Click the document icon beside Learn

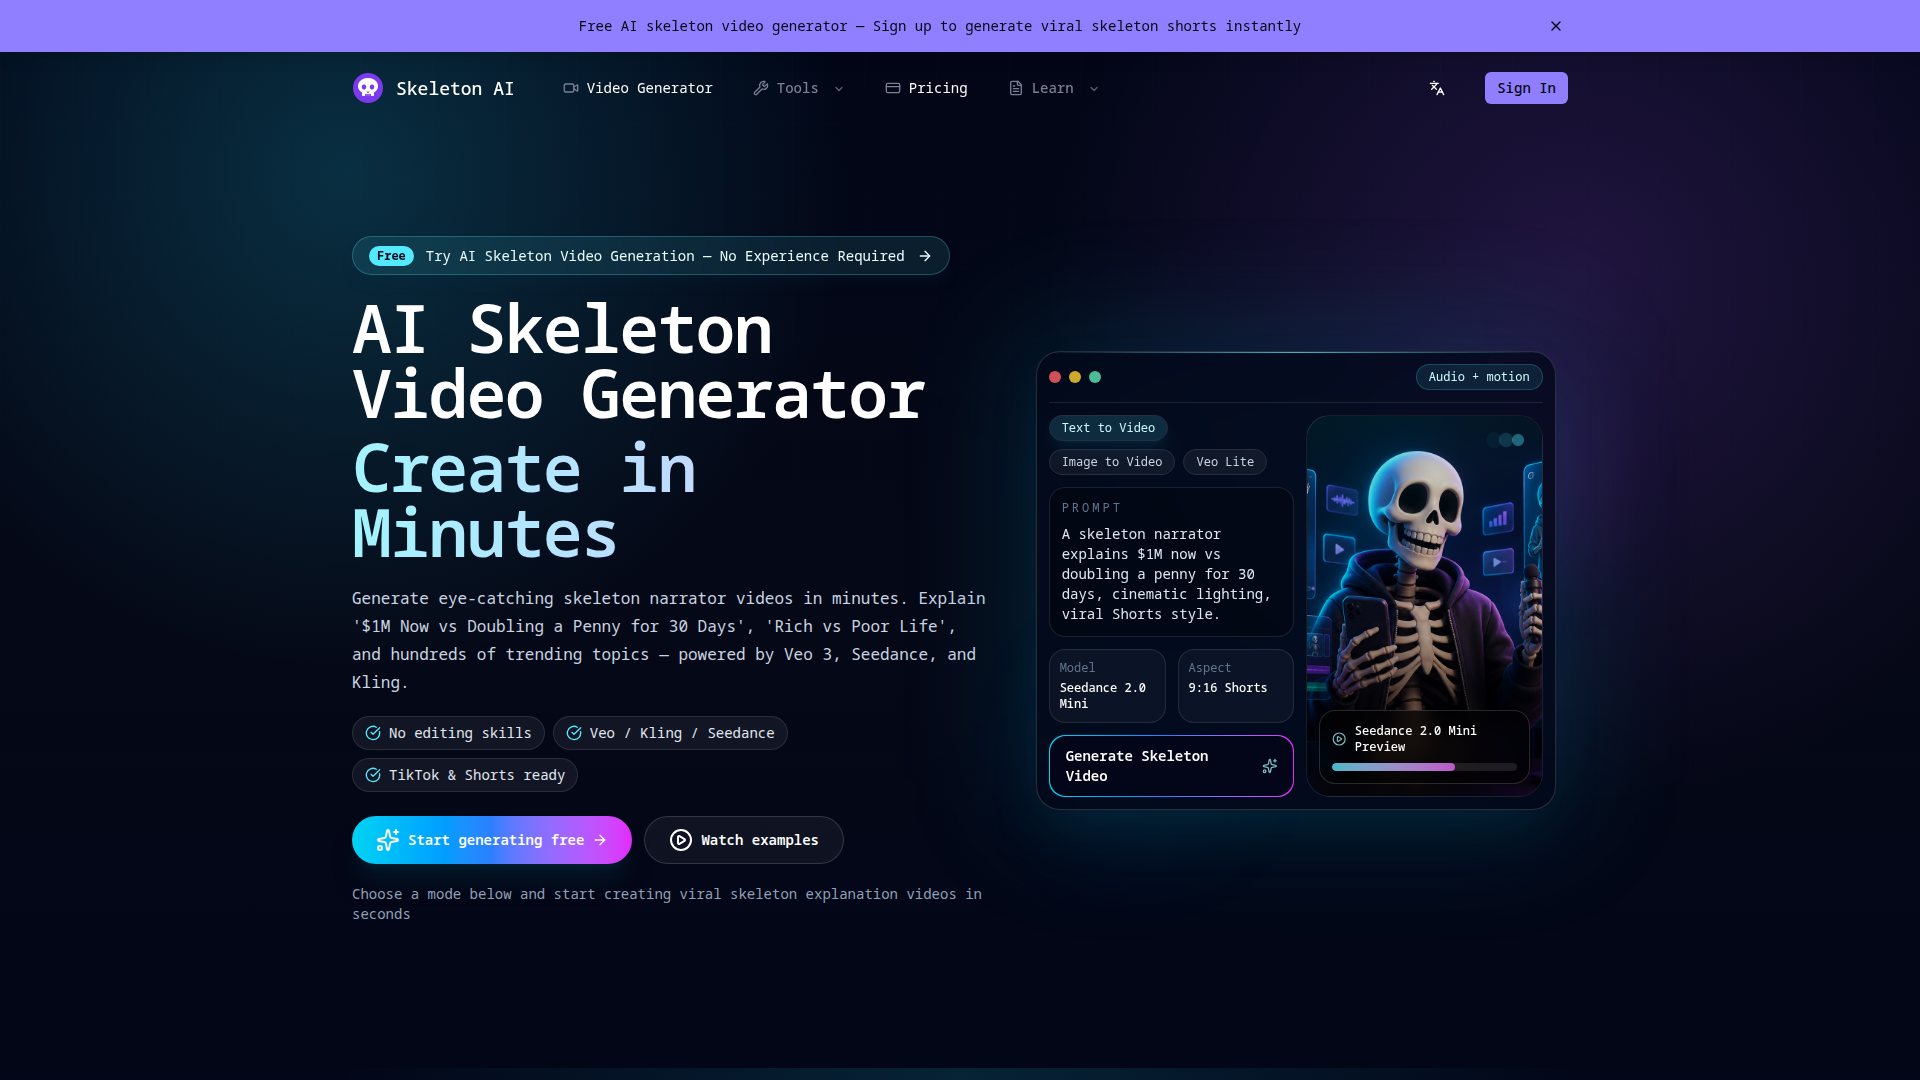[x=1016, y=88]
